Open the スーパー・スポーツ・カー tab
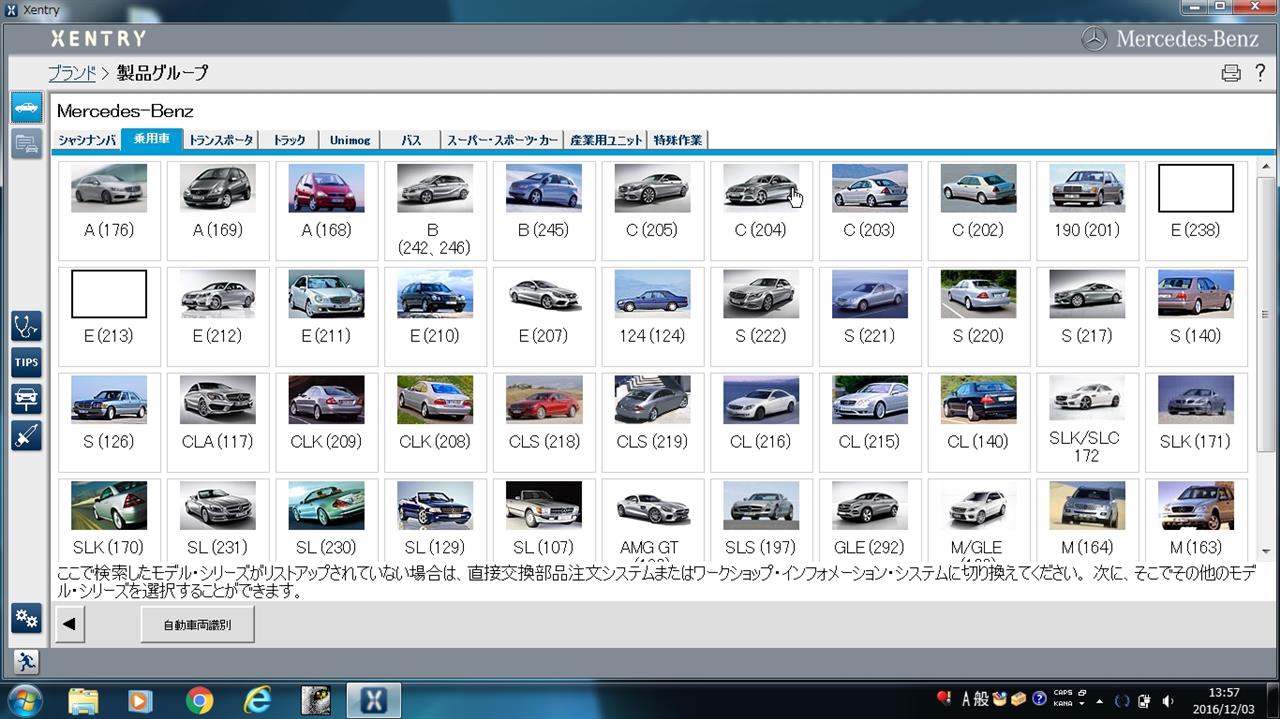The width and height of the screenshot is (1280, 719). click(x=502, y=140)
